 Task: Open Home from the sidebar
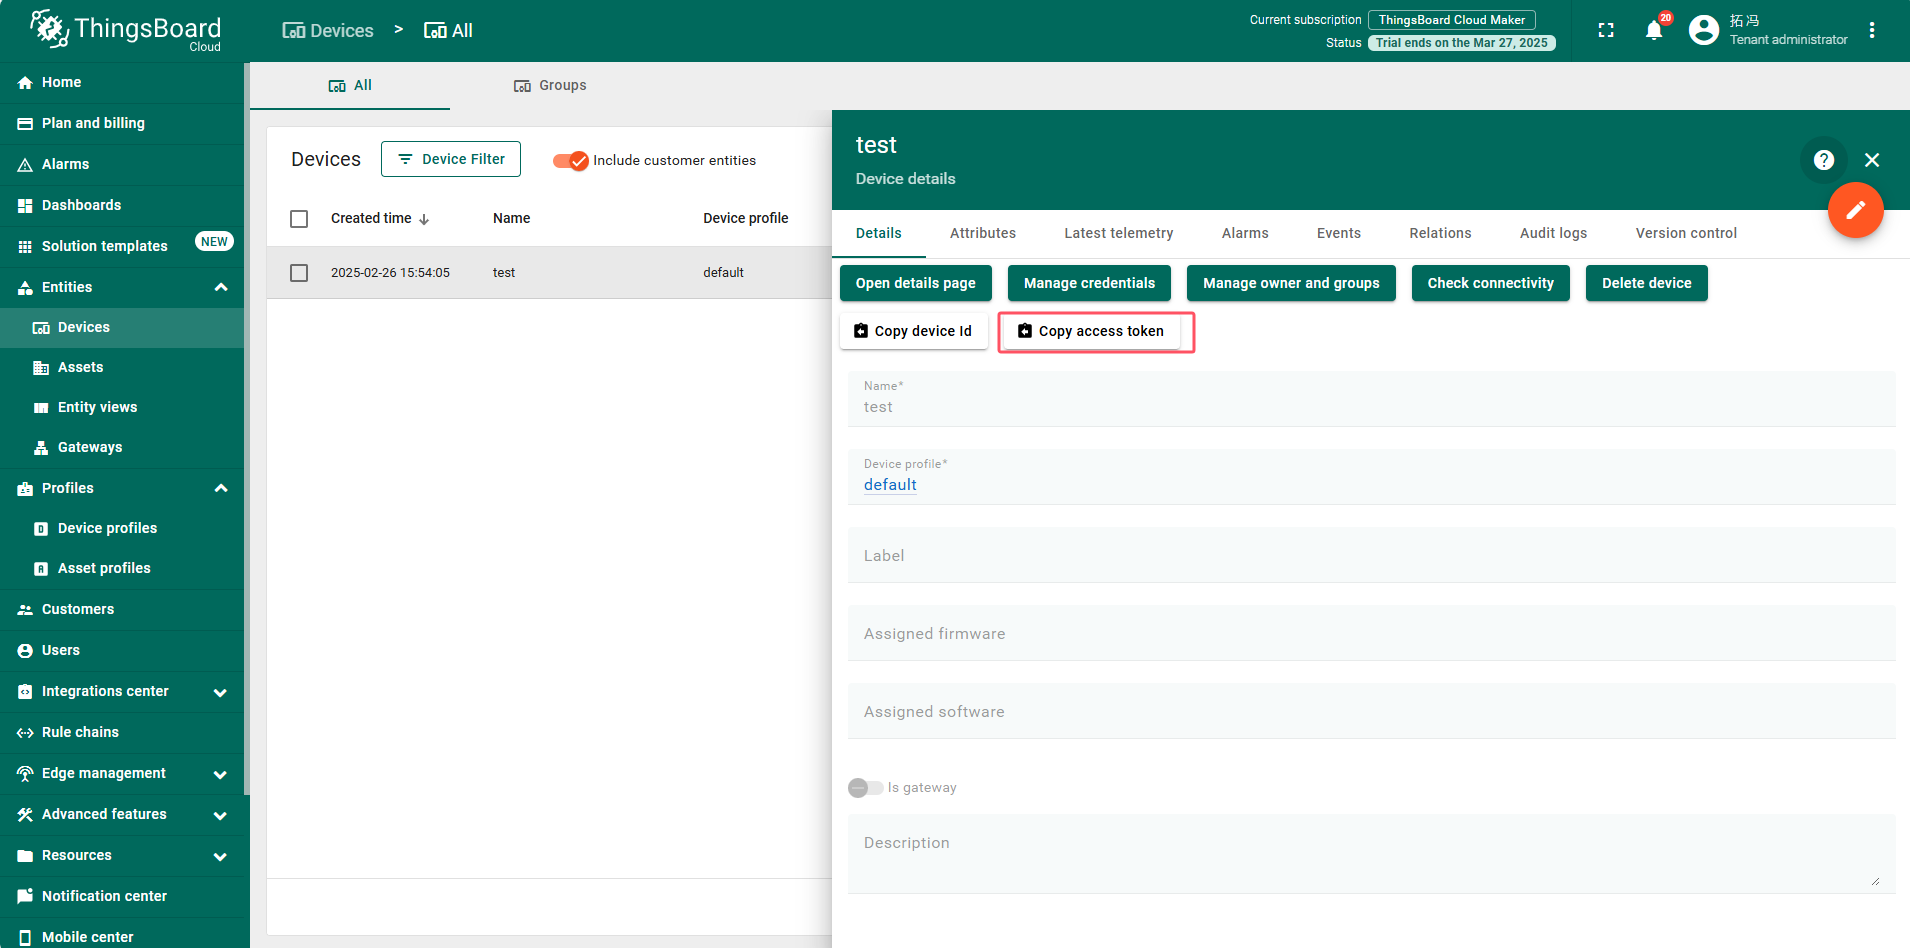(122, 82)
